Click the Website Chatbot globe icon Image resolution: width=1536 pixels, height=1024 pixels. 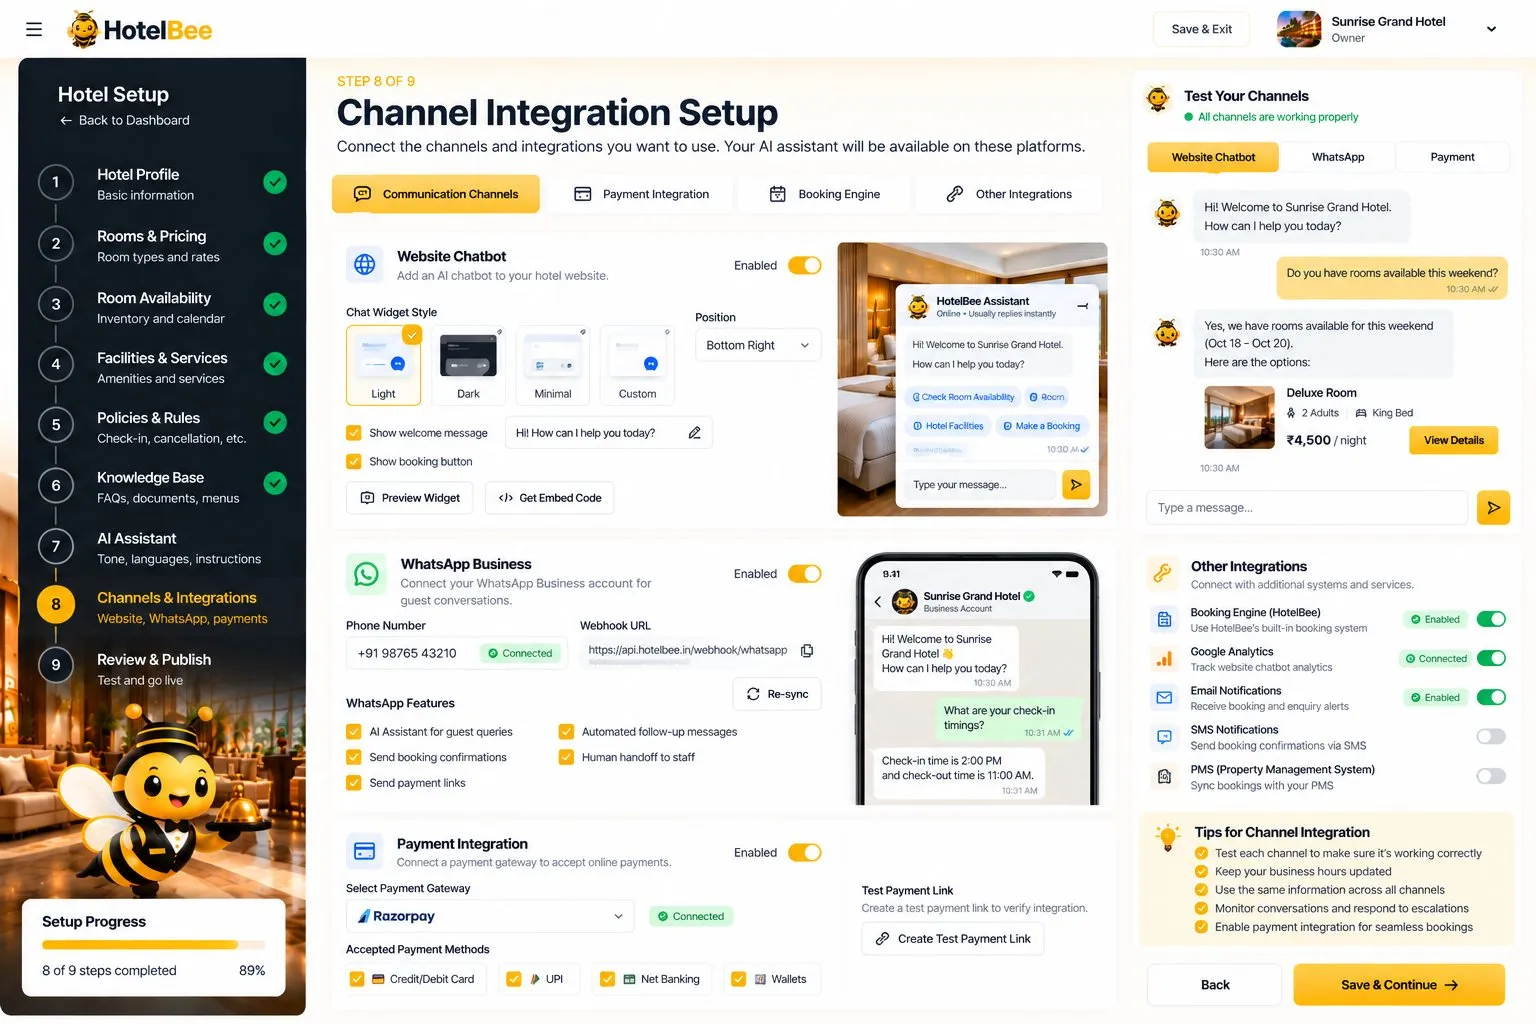click(x=365, y=265)
